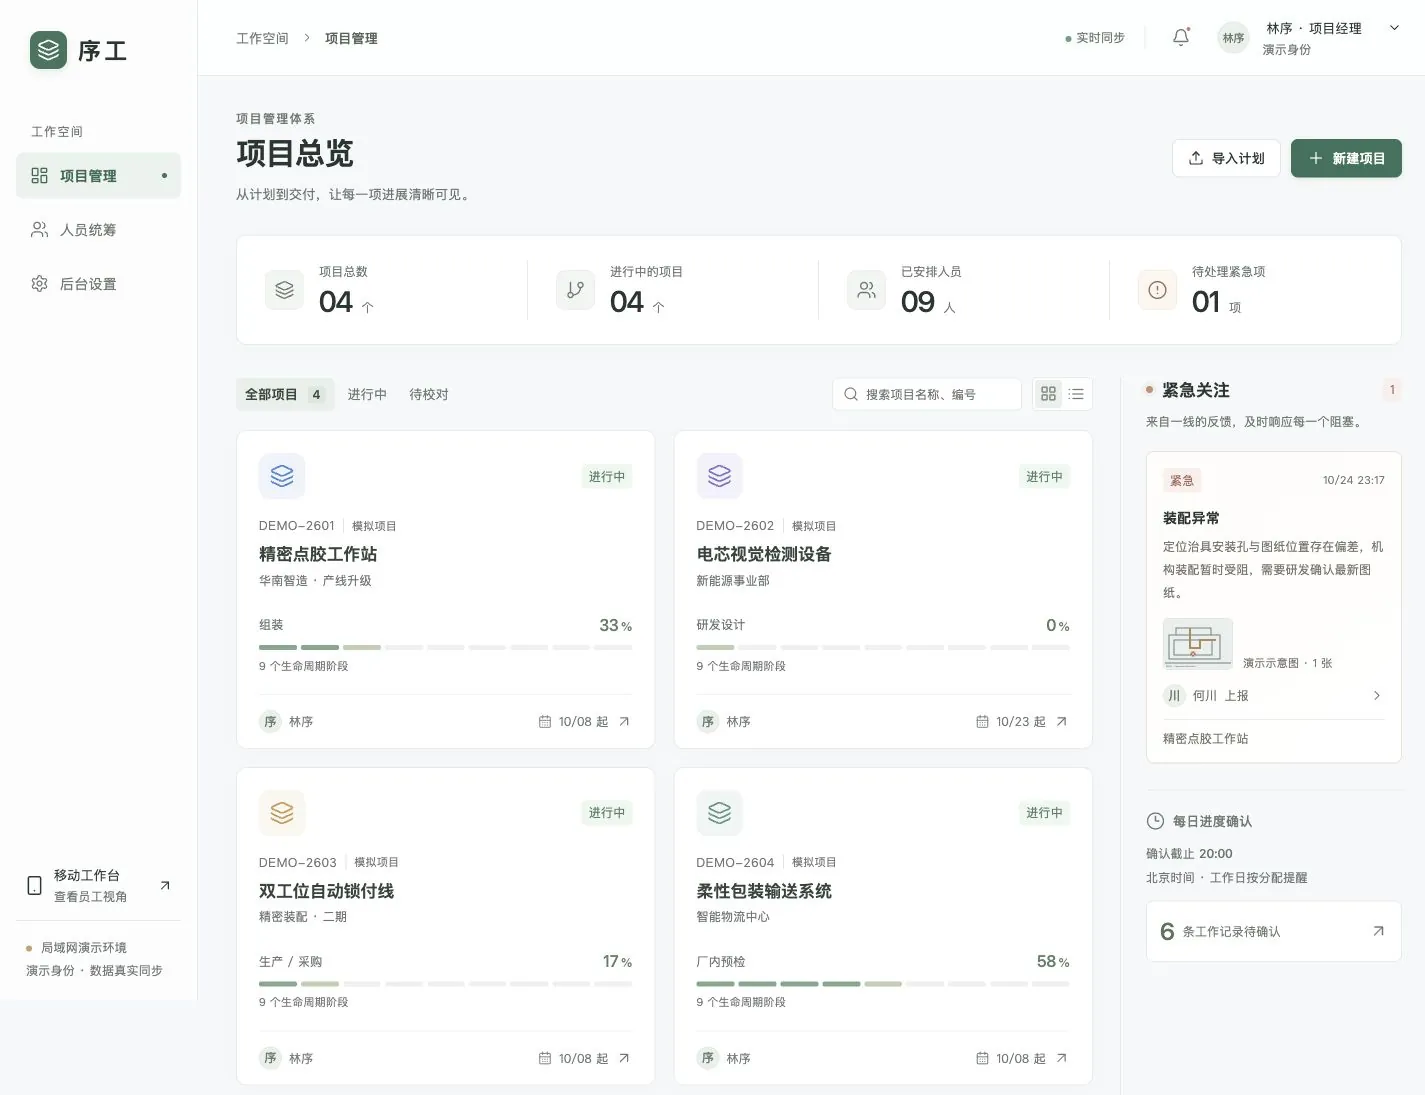
Task: Select the 进行中 filter tab
Action: point(367,394)
